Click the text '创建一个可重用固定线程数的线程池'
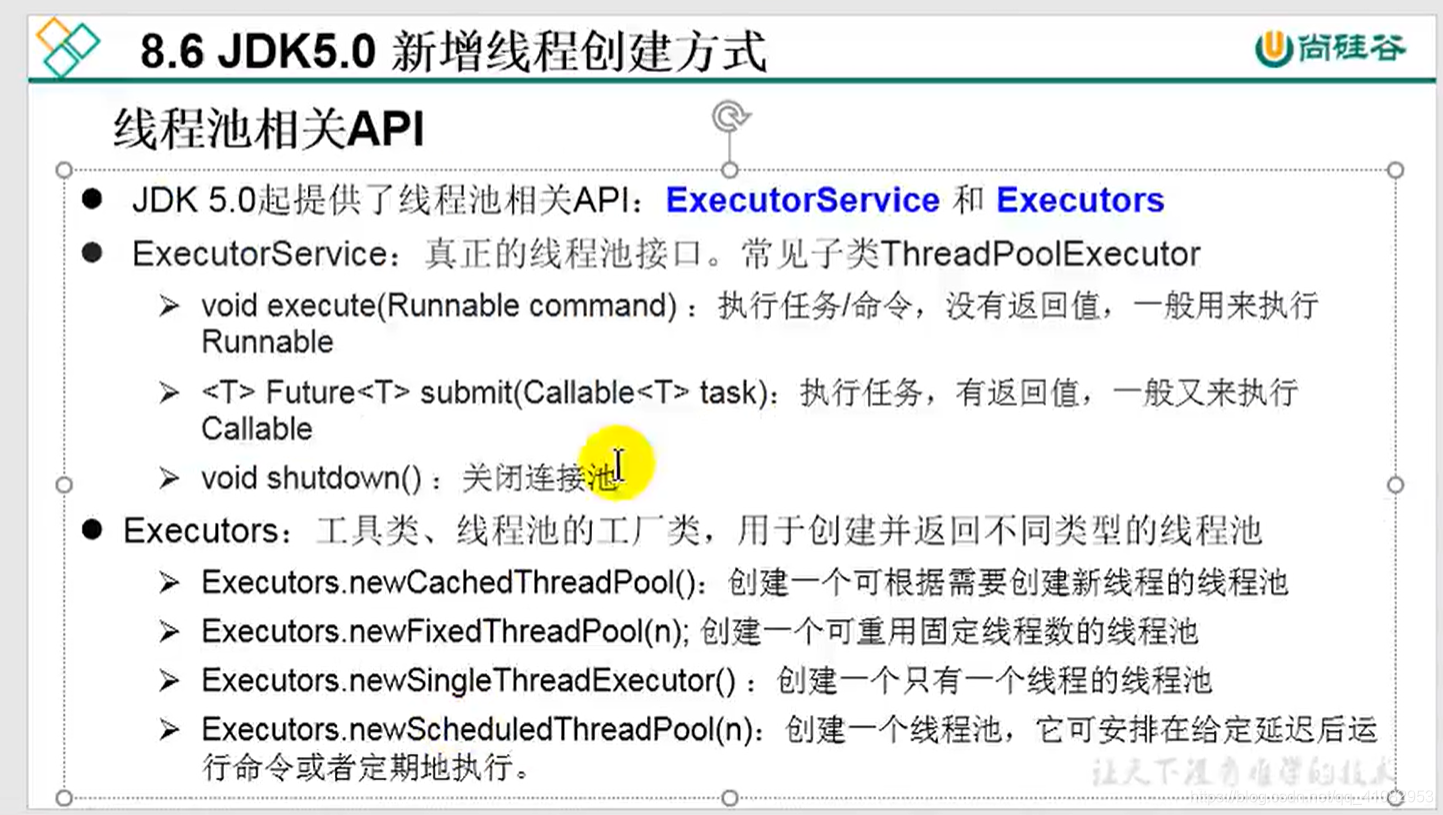 949,631
